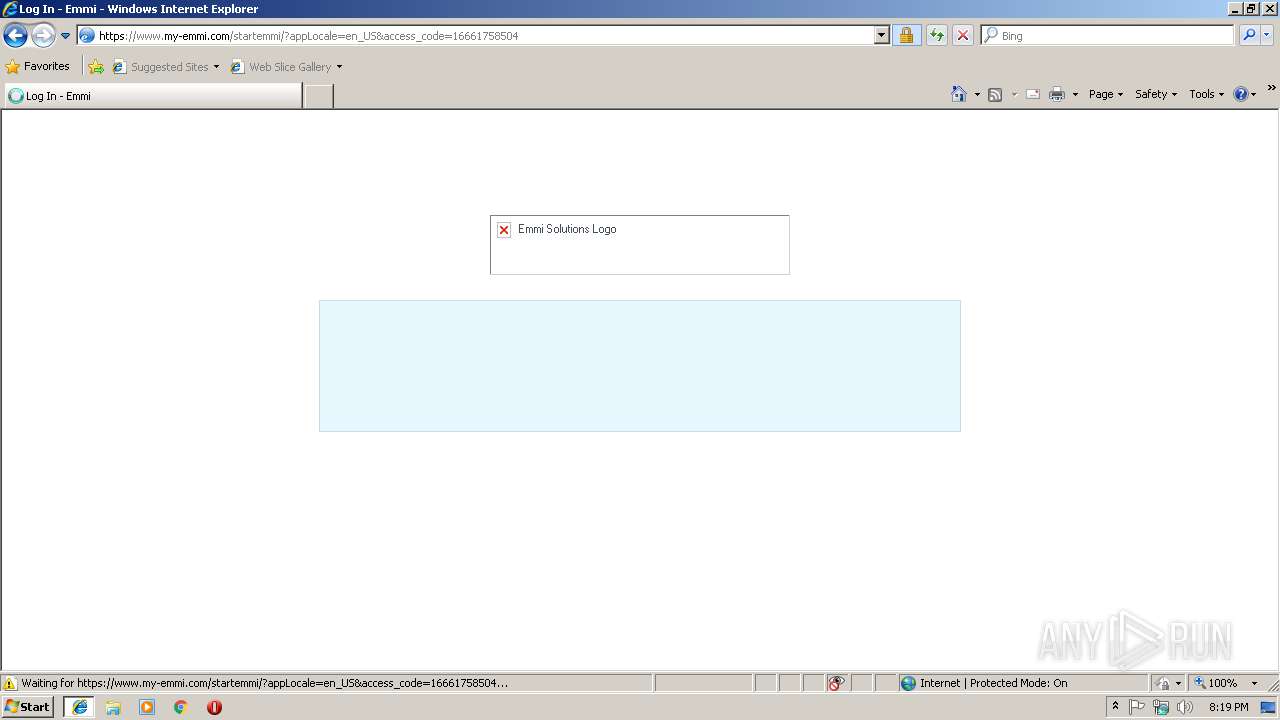The height and width of the screenshot is (720, 1280).
Task: Click Internet Explorer taskbar icon
Action: click(x=80, y=707)
